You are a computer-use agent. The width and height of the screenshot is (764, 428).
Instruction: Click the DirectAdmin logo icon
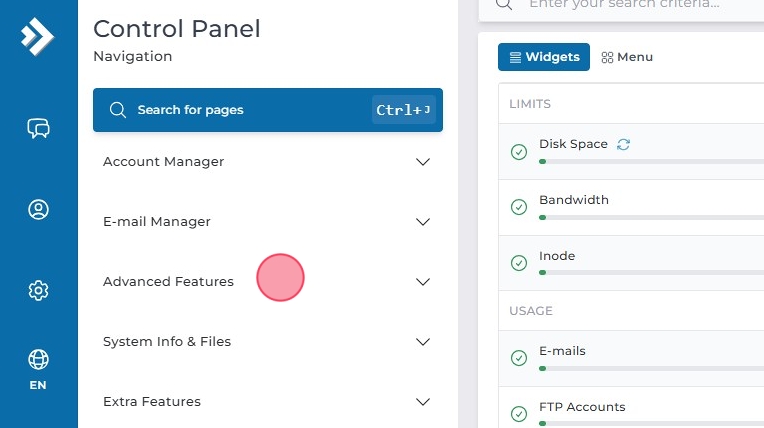[x=38, y=38]
